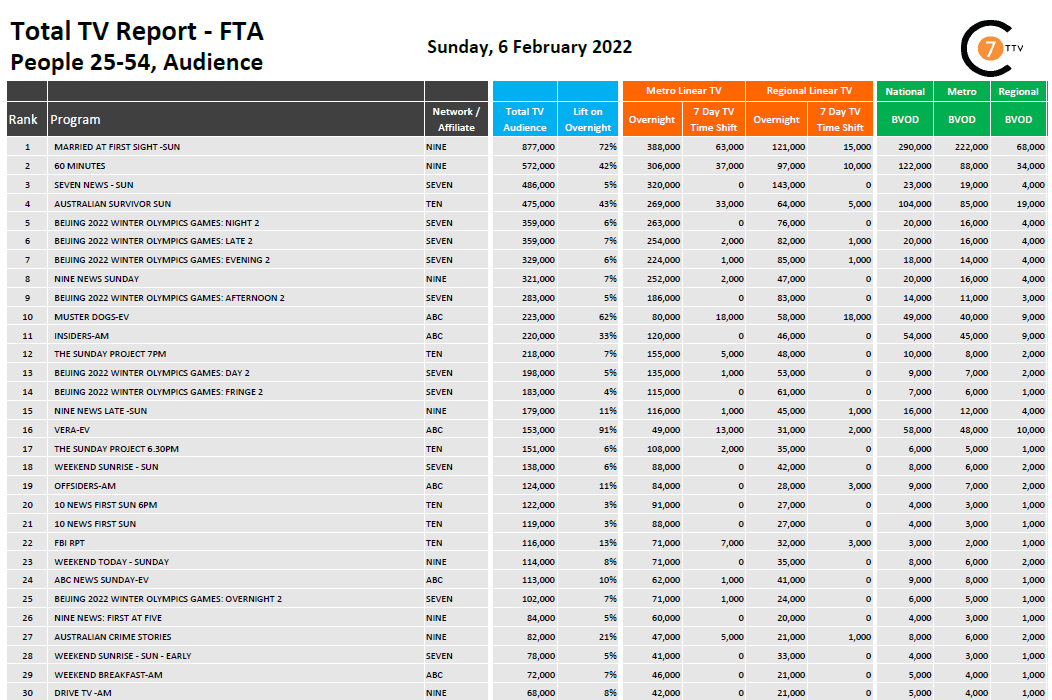Select the Program column header
Image resolution: width=1052 pixels, height=700 pixels.
coord(76,119)
